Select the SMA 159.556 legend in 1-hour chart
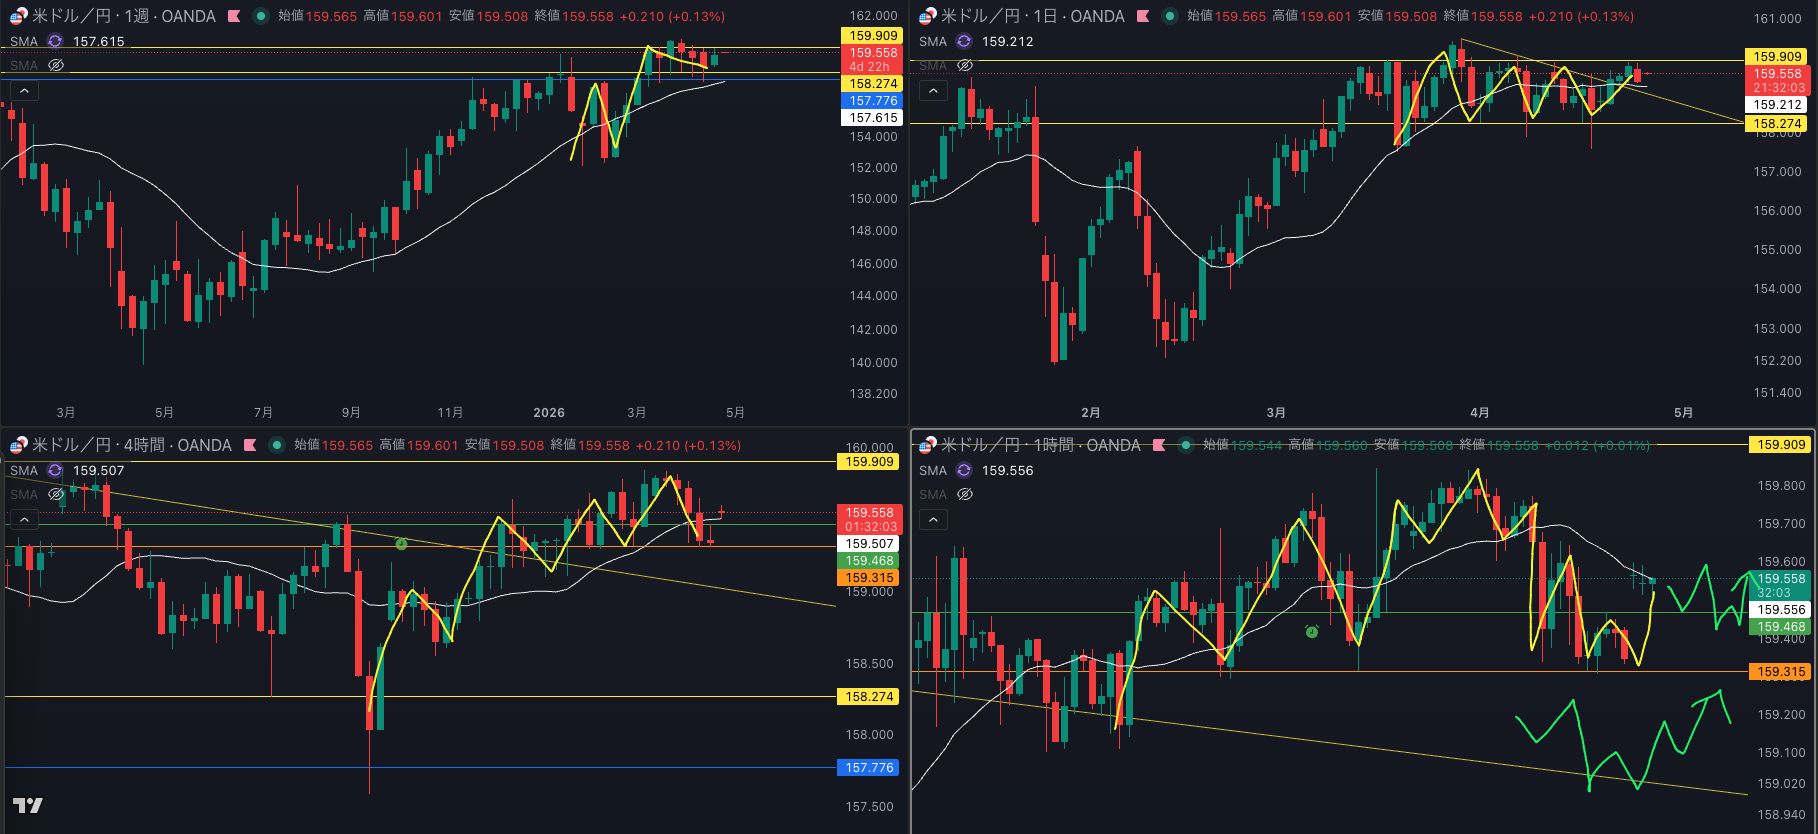Image resolution: width=1818 pixels, height=834 pixels. pyautogui.click(x=976, y=470)
